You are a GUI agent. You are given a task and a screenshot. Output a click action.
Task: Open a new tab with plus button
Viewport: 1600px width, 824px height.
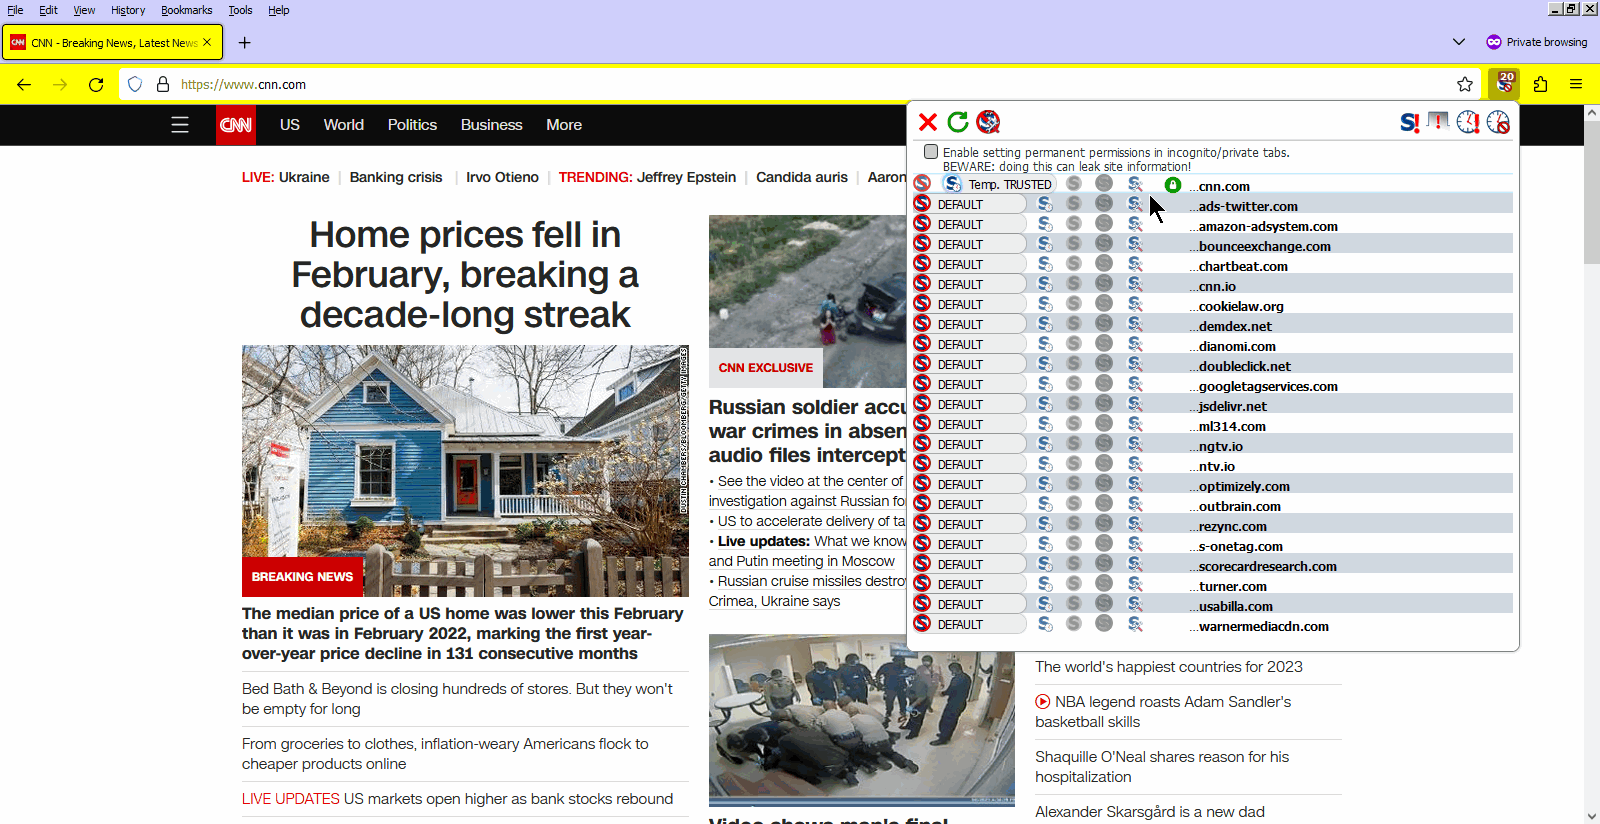(244, 42)
